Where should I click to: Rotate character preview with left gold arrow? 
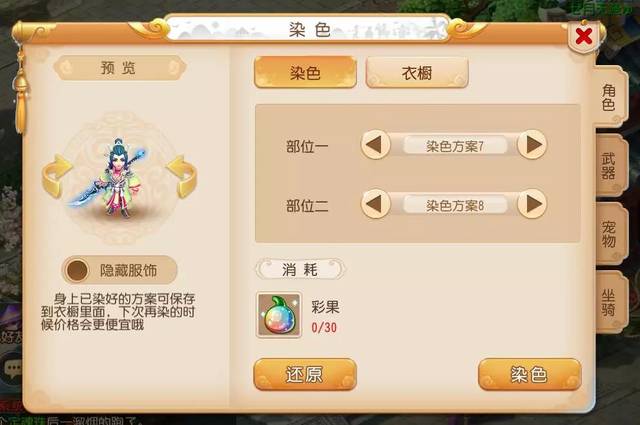(x=57, y=176)
